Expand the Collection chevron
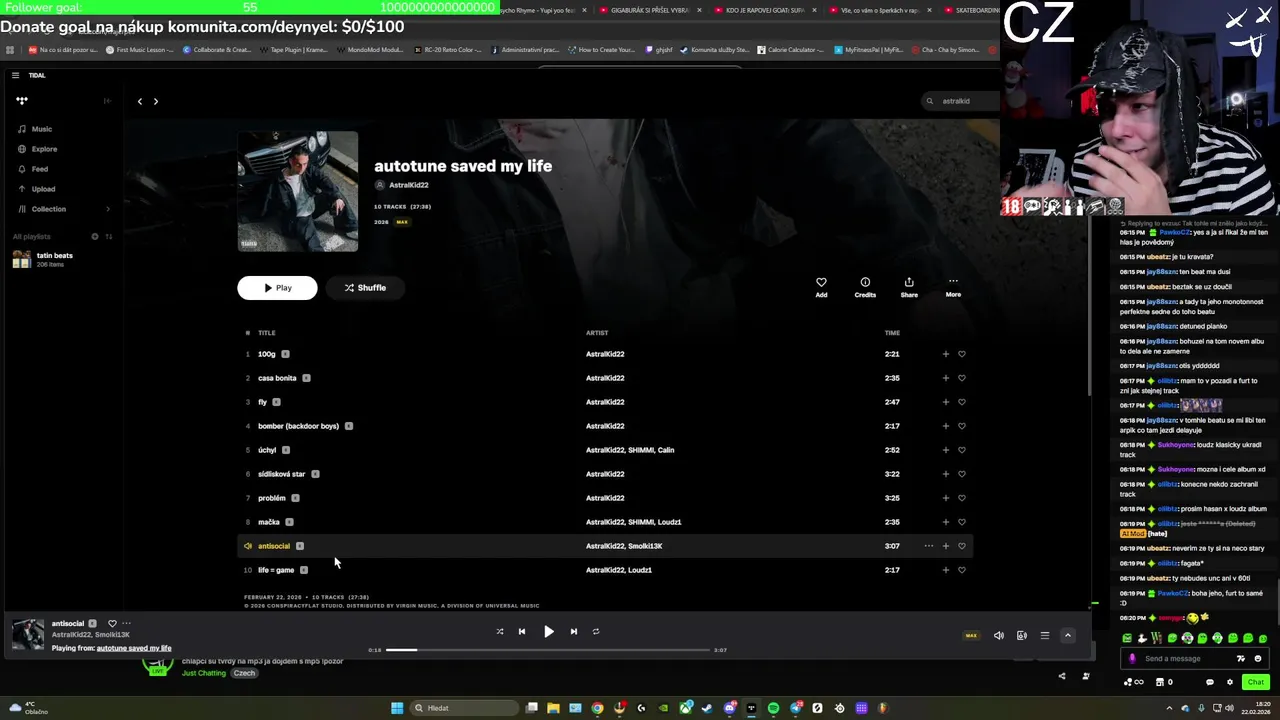The width and height of the screenshot is (1280, 720). [108, 209]
